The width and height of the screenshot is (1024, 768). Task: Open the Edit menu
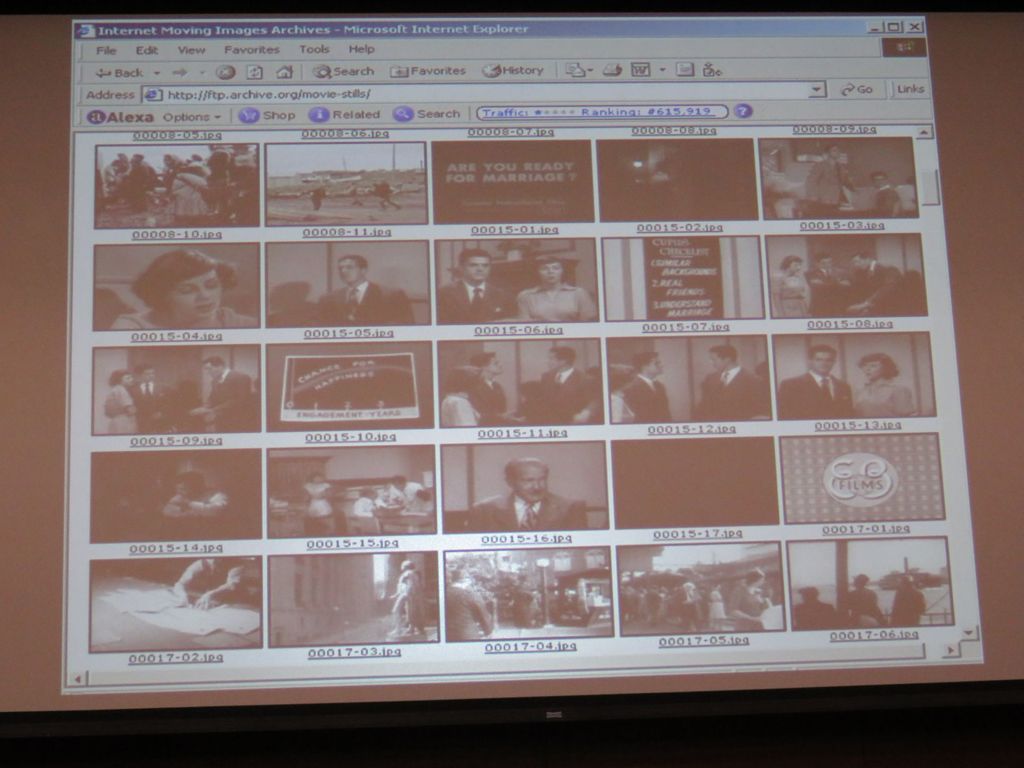[x=146, y=50]
